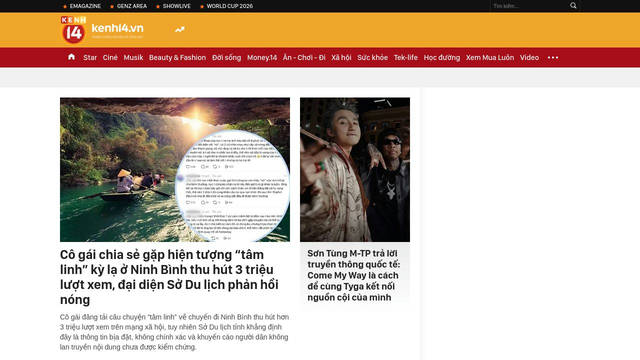Open the Video section

click(x=529, y=58)
